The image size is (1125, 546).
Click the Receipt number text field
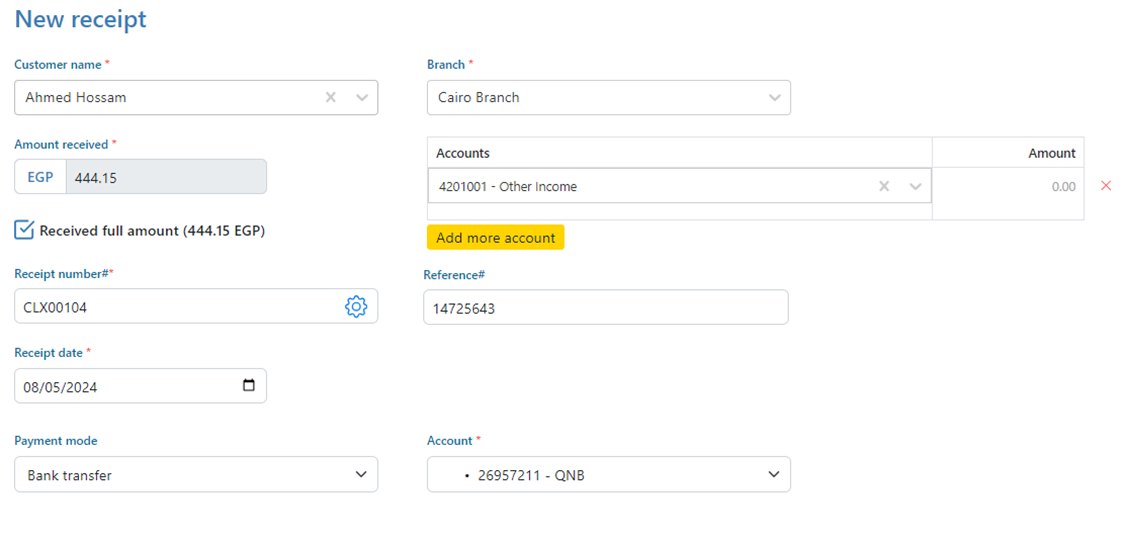click(x=180, y=307)
